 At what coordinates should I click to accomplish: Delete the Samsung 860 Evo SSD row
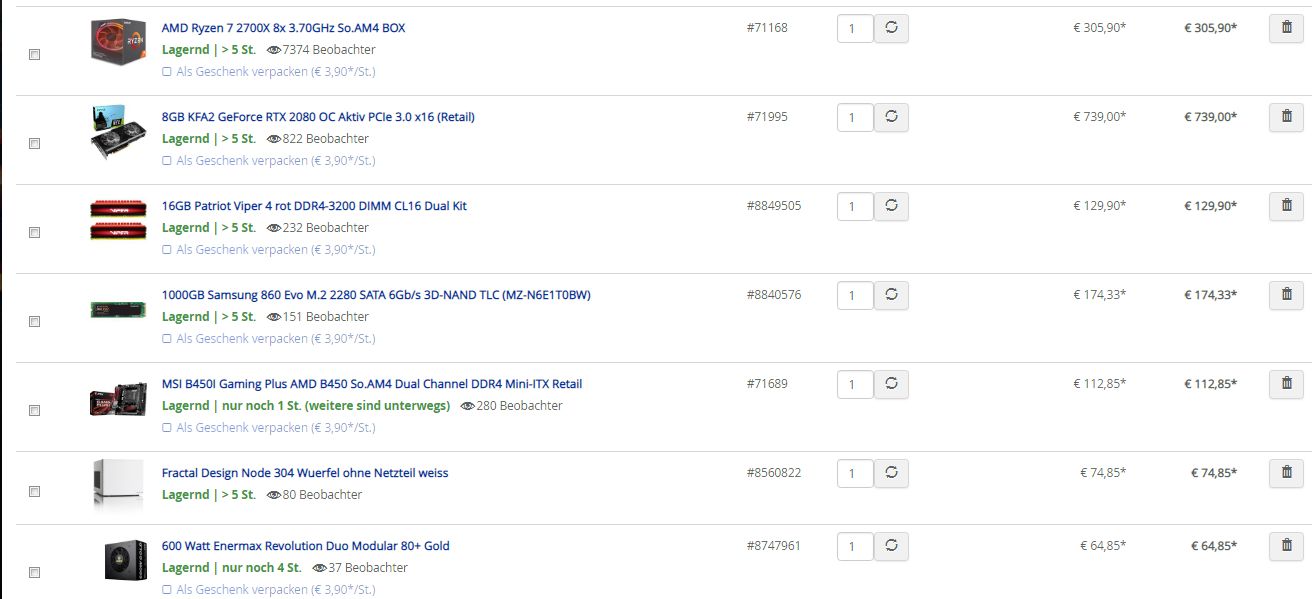click(1286, 296)
